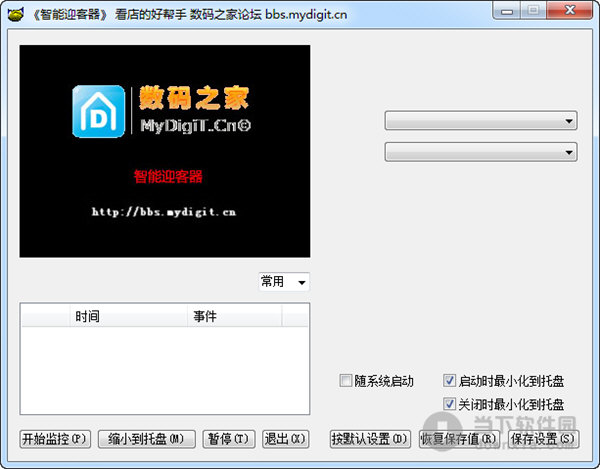Click the 暂停(T) button
The image size is (600, 469).
tap(229, 439)
